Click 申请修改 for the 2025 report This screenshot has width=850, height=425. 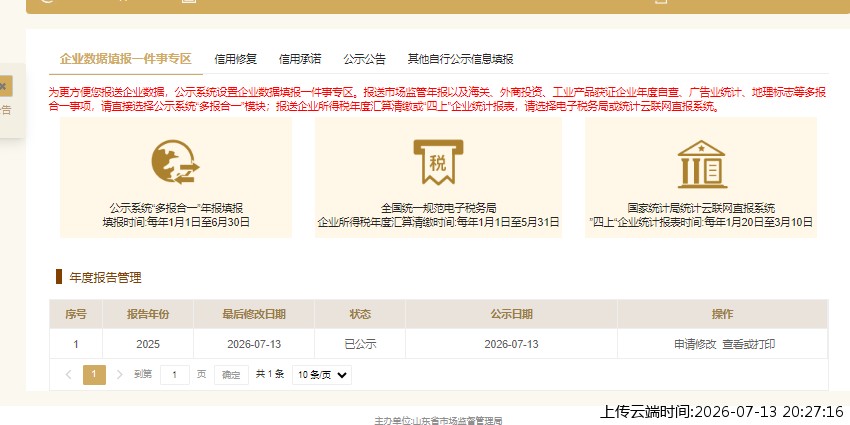695,344
